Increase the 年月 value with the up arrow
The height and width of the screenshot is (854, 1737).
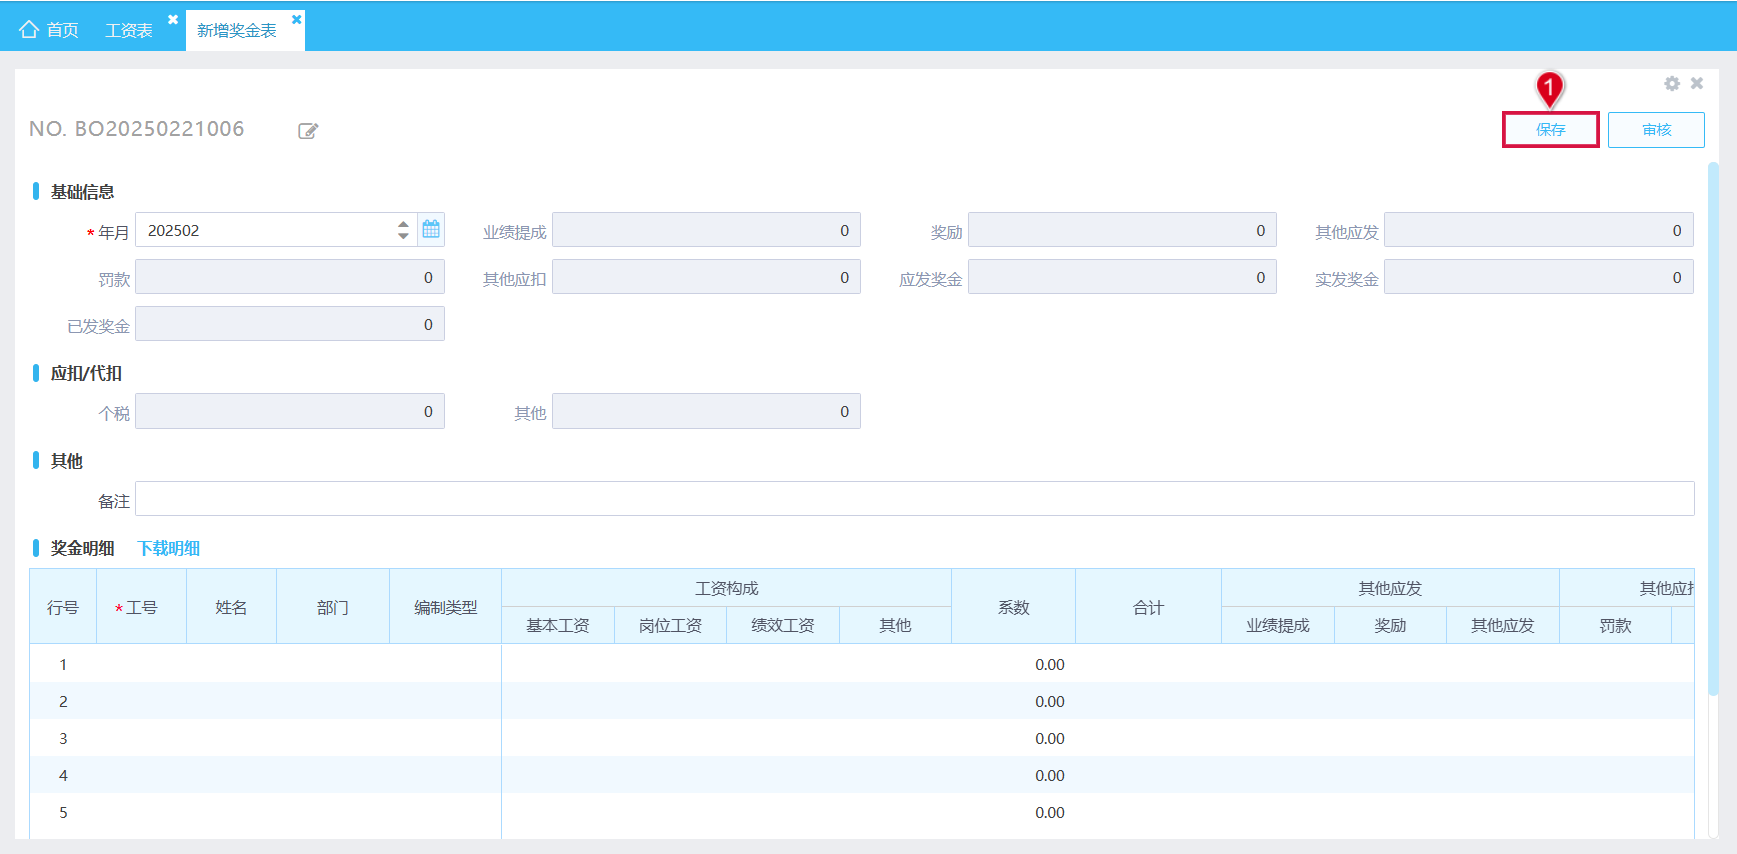(403, 224)
